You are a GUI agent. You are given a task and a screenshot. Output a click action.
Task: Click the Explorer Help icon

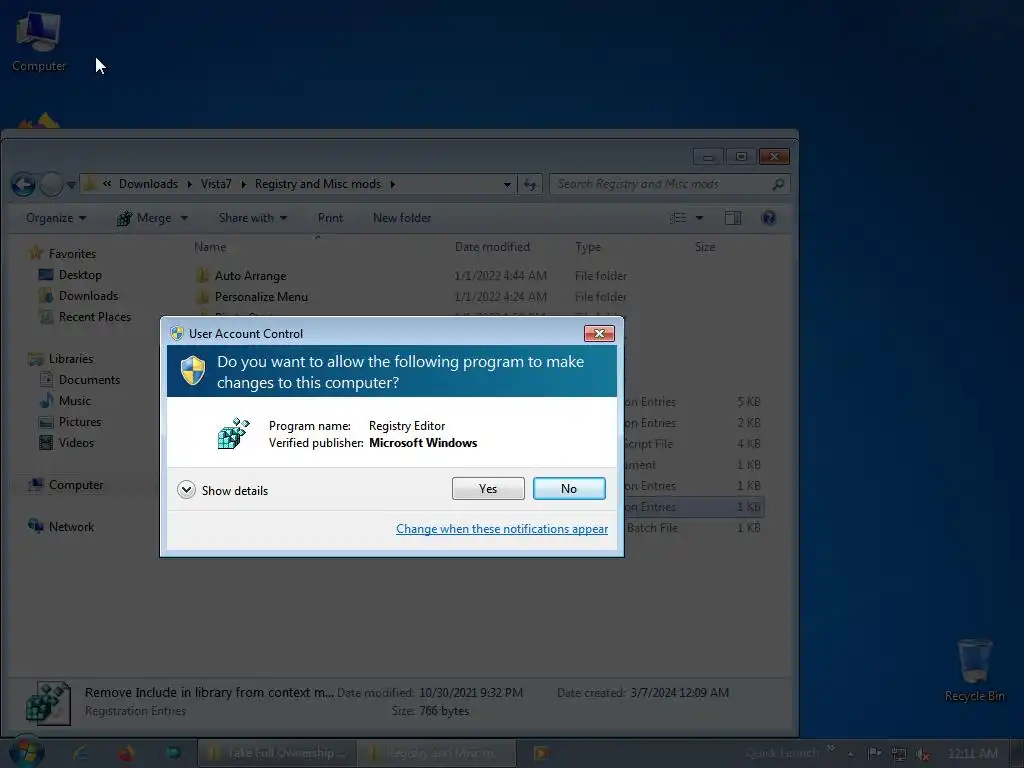point(769,218)
